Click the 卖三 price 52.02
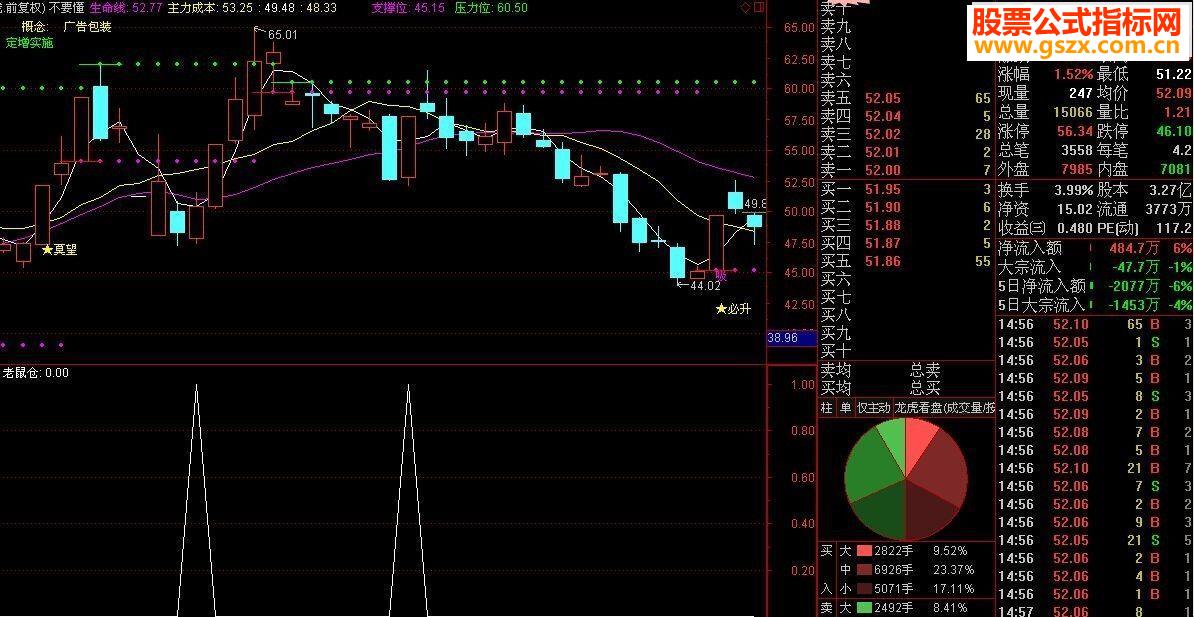Image resolution: width=1194 pixels, height=617 pixels. (883, 134)
